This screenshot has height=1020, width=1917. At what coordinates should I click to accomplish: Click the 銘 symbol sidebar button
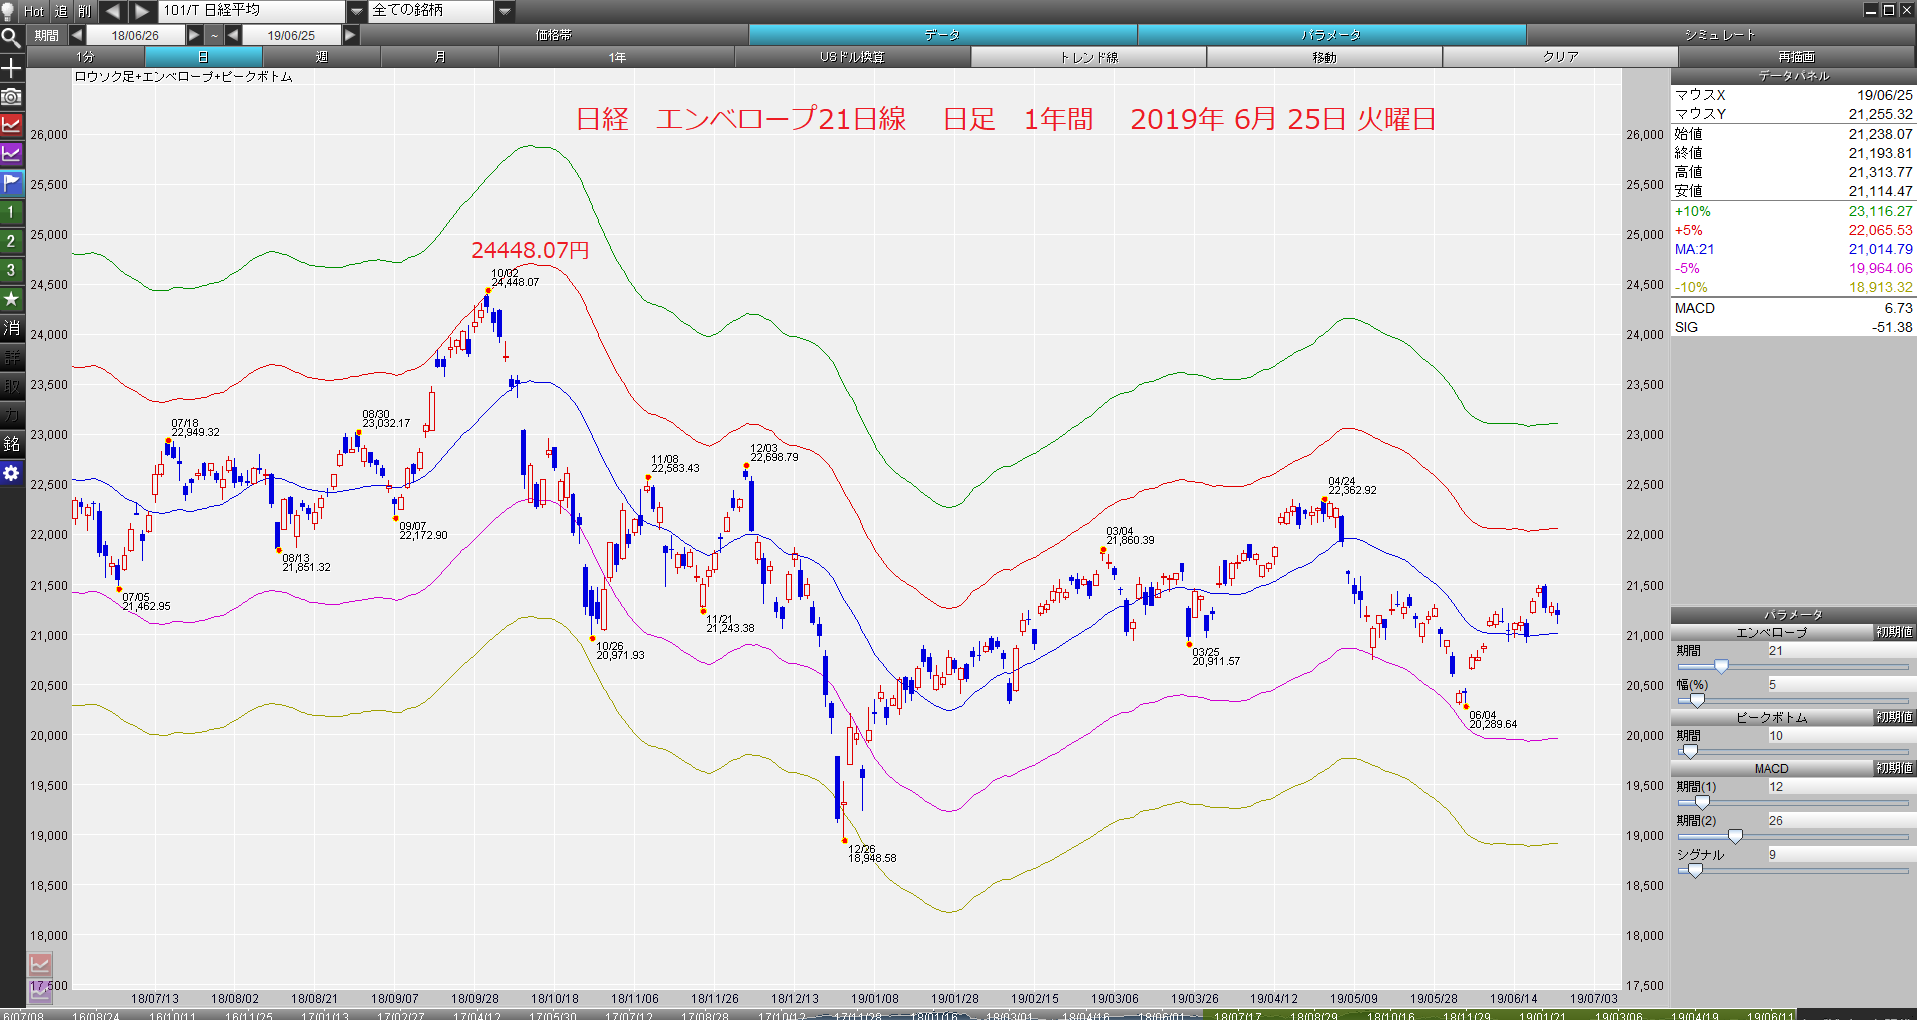(x=11, y=444)
